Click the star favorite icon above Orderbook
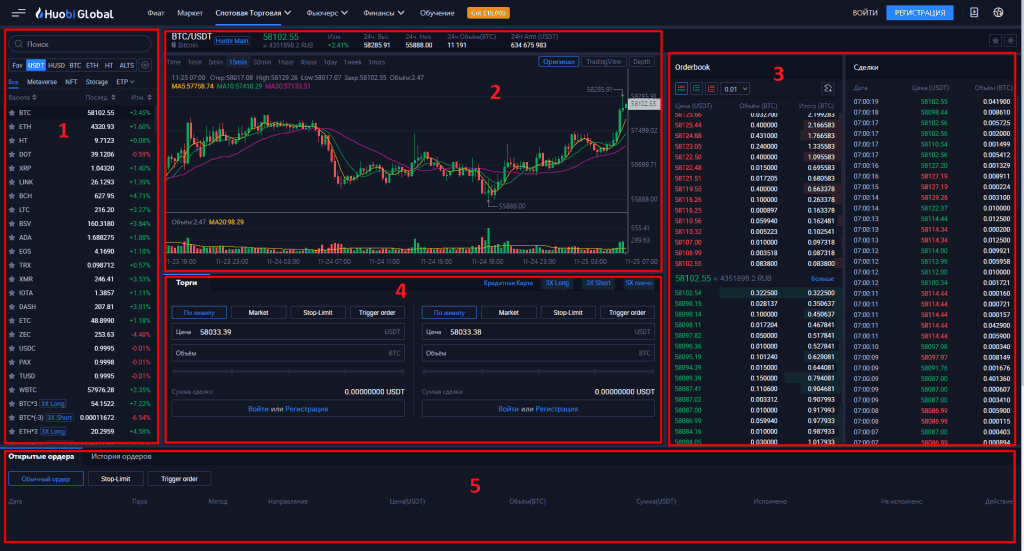1024x551 pixels. (x=995, y=40)
